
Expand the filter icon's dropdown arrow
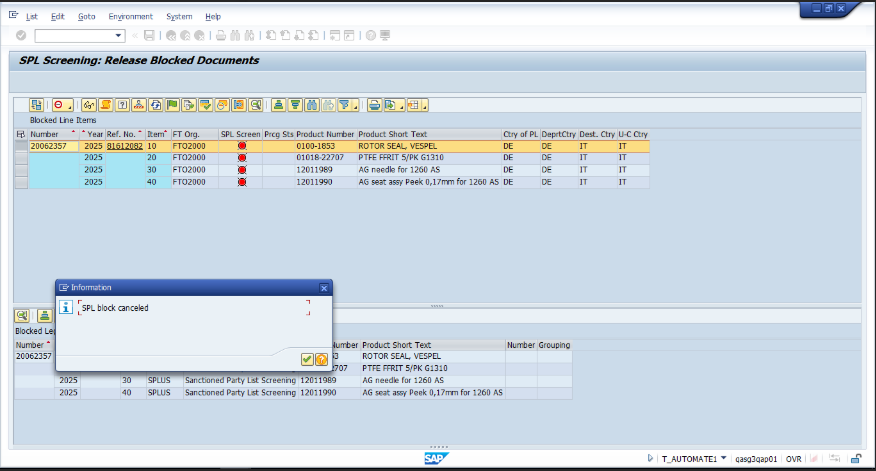355,106
